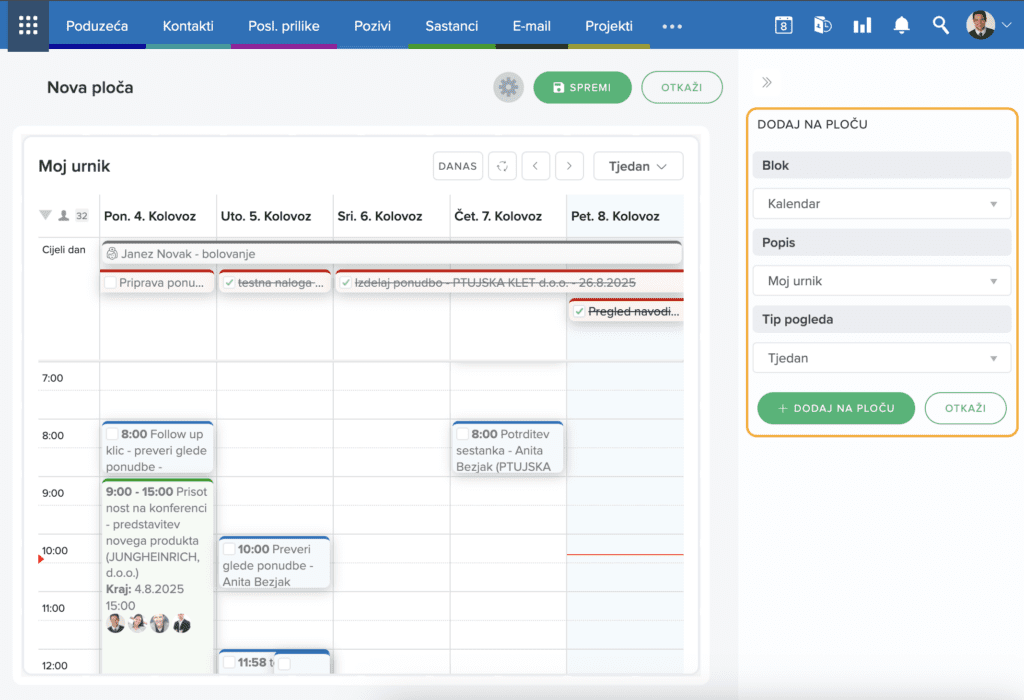Refresh the calendar view
The width and height of the screenshot is (1024, 700).
[503, 166]
